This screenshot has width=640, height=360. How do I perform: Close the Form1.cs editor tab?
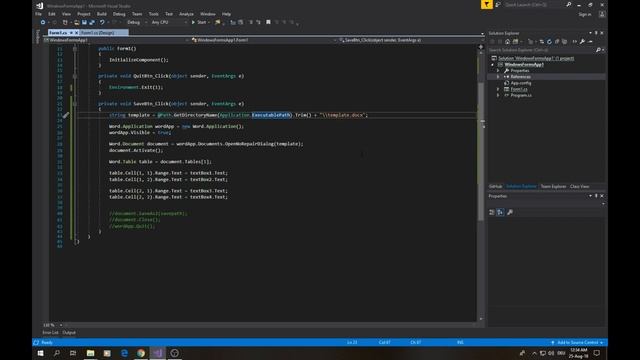[x=76, y=33]
